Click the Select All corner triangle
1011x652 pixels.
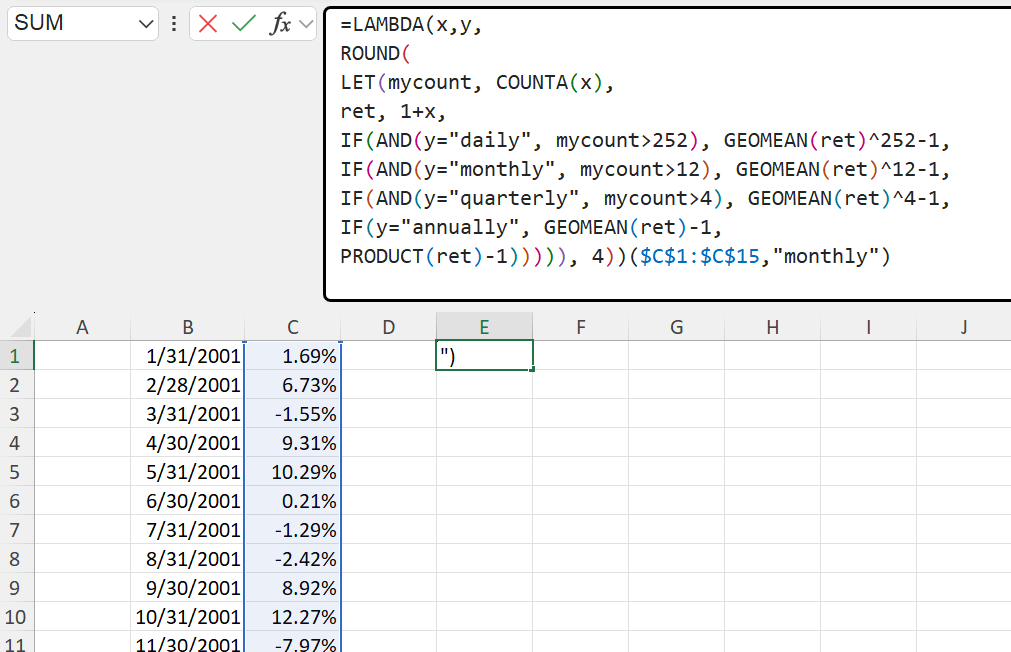18,326
